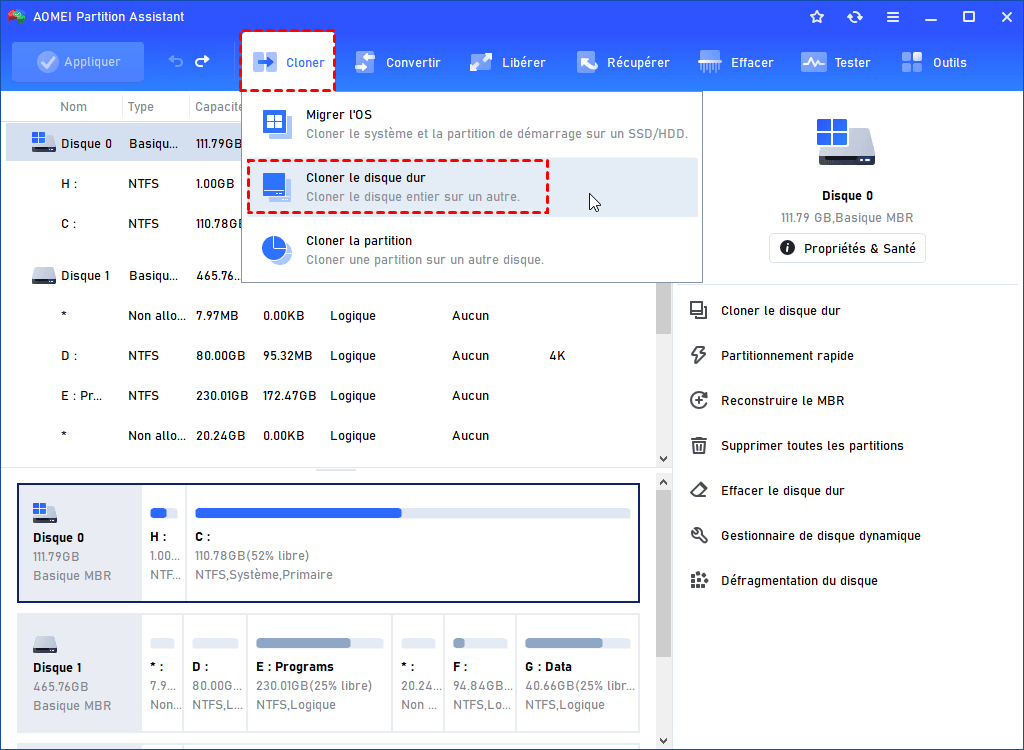Click Partitionnement rapide in side panel

click(x=787, y=356)
